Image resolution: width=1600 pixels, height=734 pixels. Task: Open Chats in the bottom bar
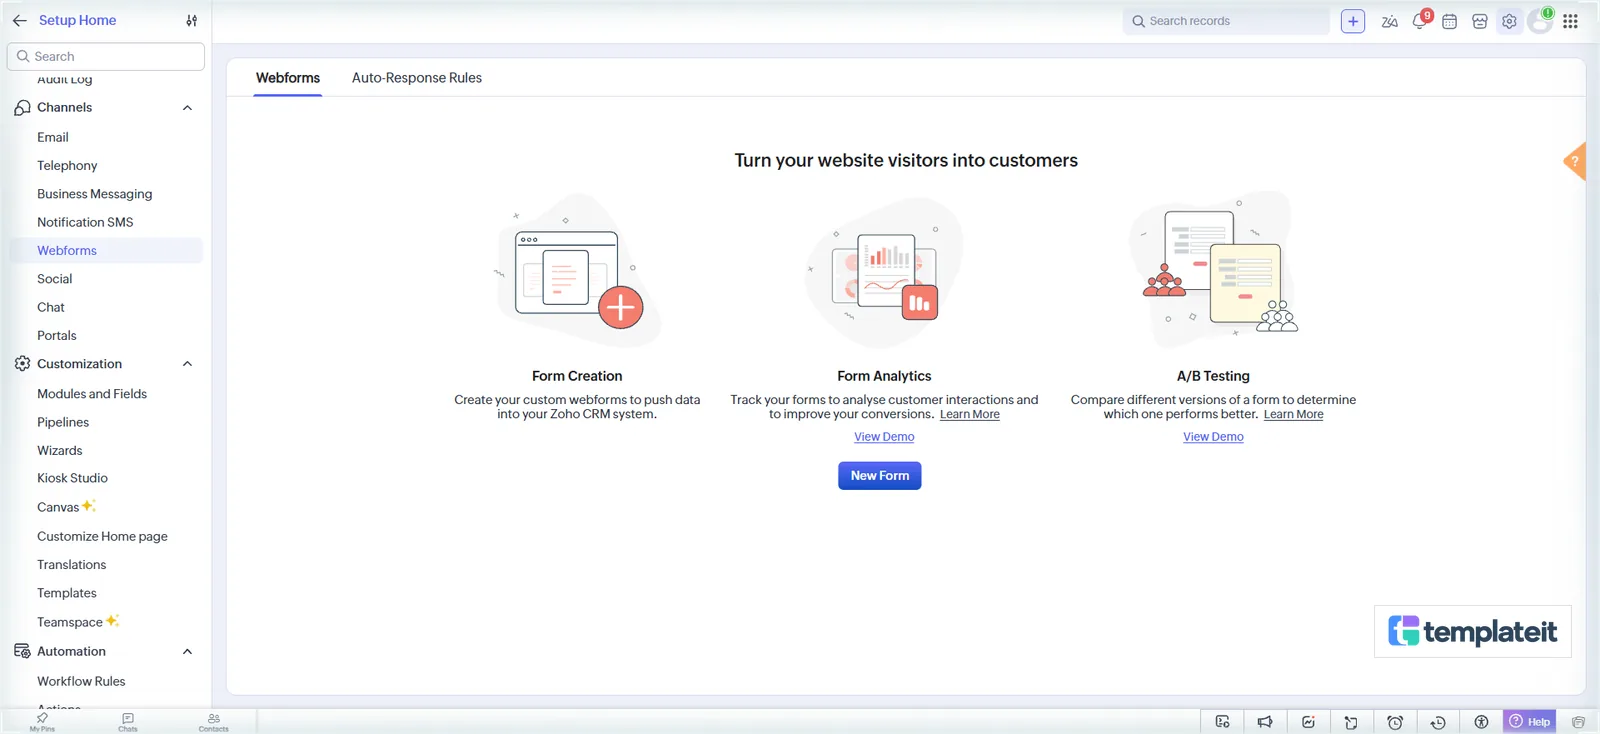[x=128, y=722]
